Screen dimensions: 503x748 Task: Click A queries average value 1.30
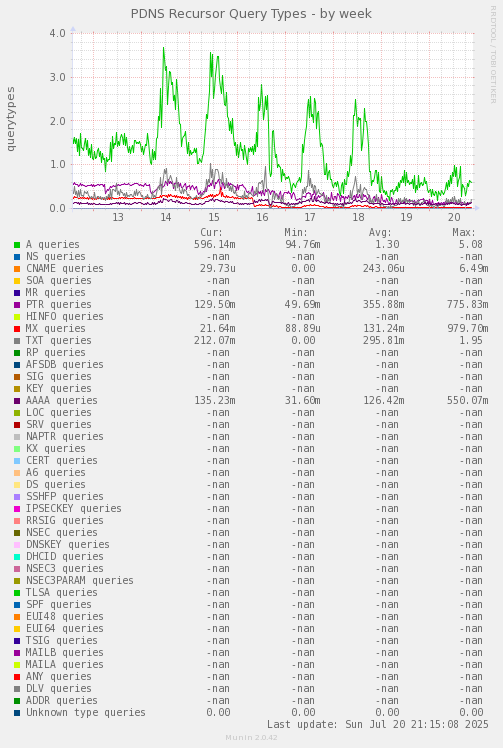click(x=387, y=244)
